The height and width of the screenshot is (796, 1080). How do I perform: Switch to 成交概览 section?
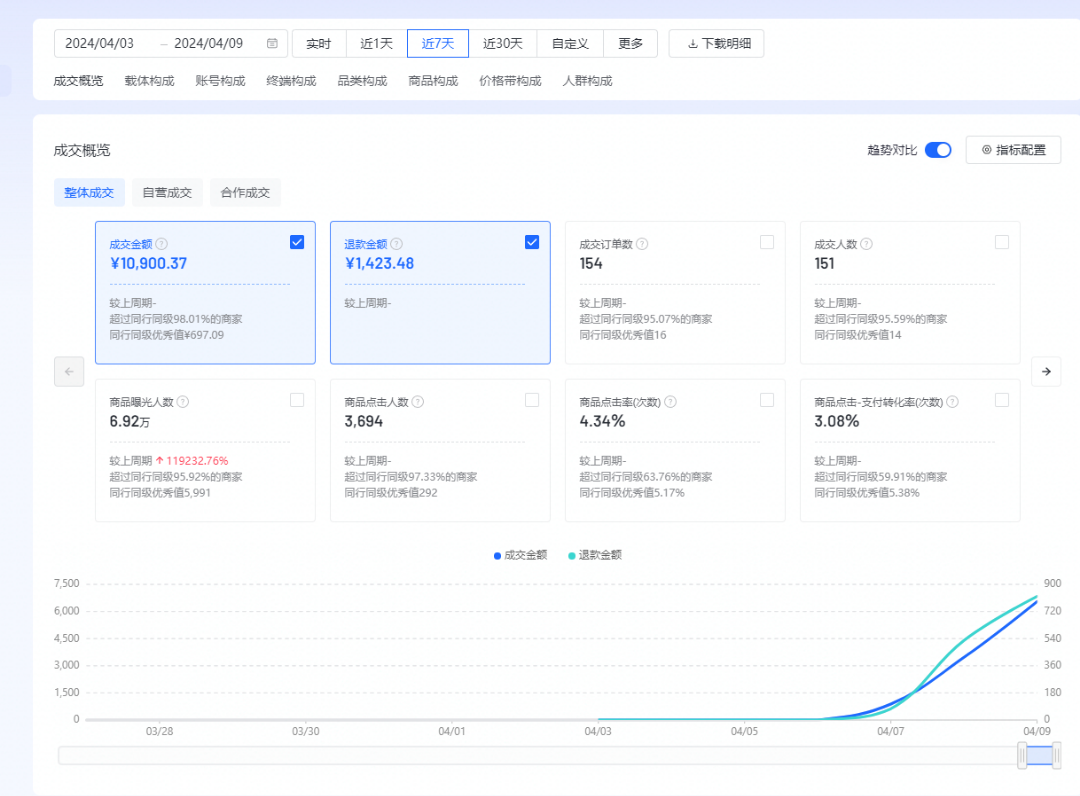tap(79, 81)
